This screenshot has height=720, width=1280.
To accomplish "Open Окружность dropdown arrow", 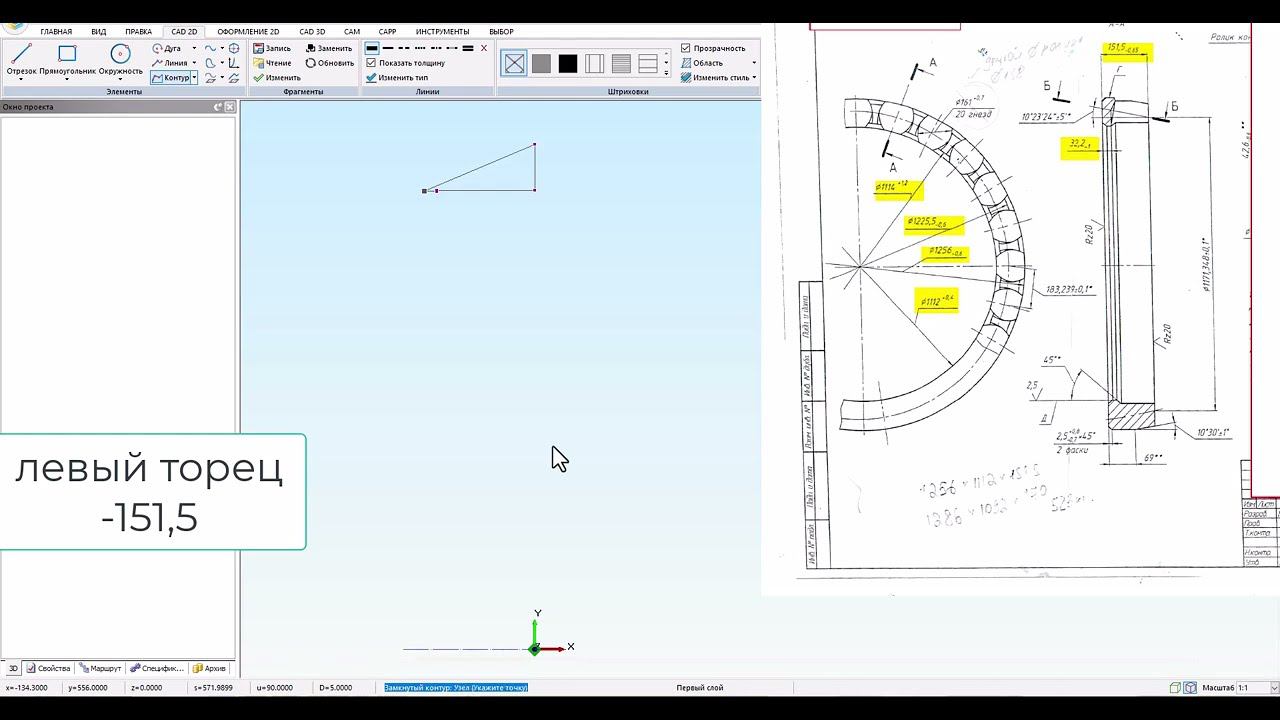I will [x=120, y=79].
